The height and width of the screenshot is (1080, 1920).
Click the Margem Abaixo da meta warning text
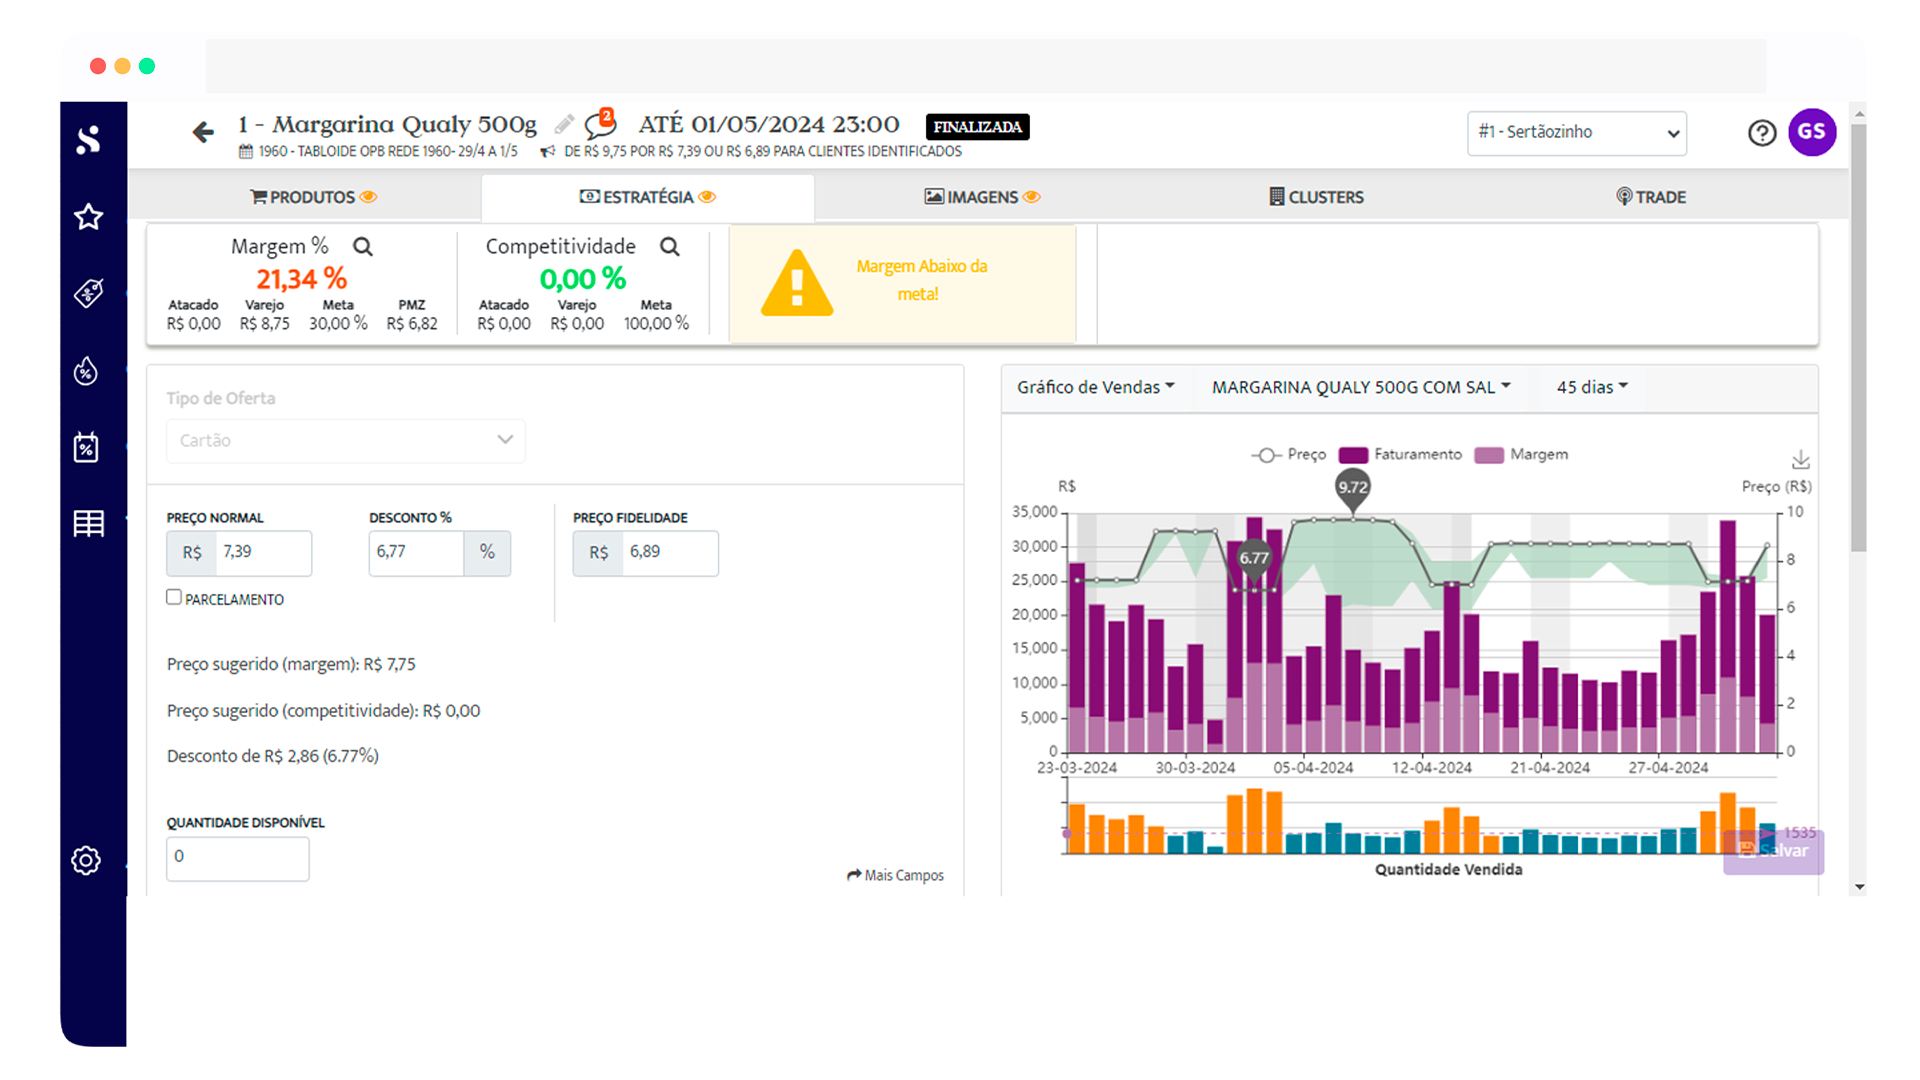(x=921, y=280)
